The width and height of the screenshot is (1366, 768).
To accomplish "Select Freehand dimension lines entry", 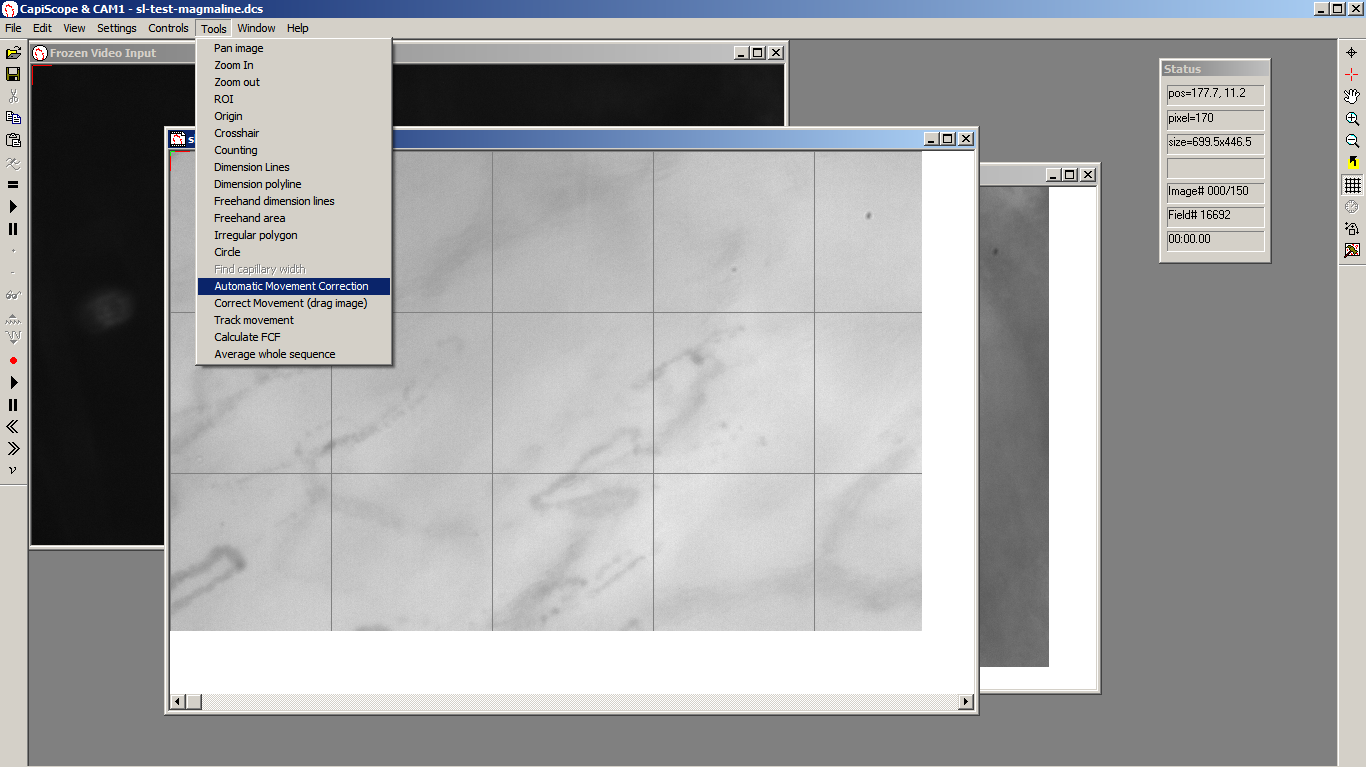I will click(x=293, y=201).
